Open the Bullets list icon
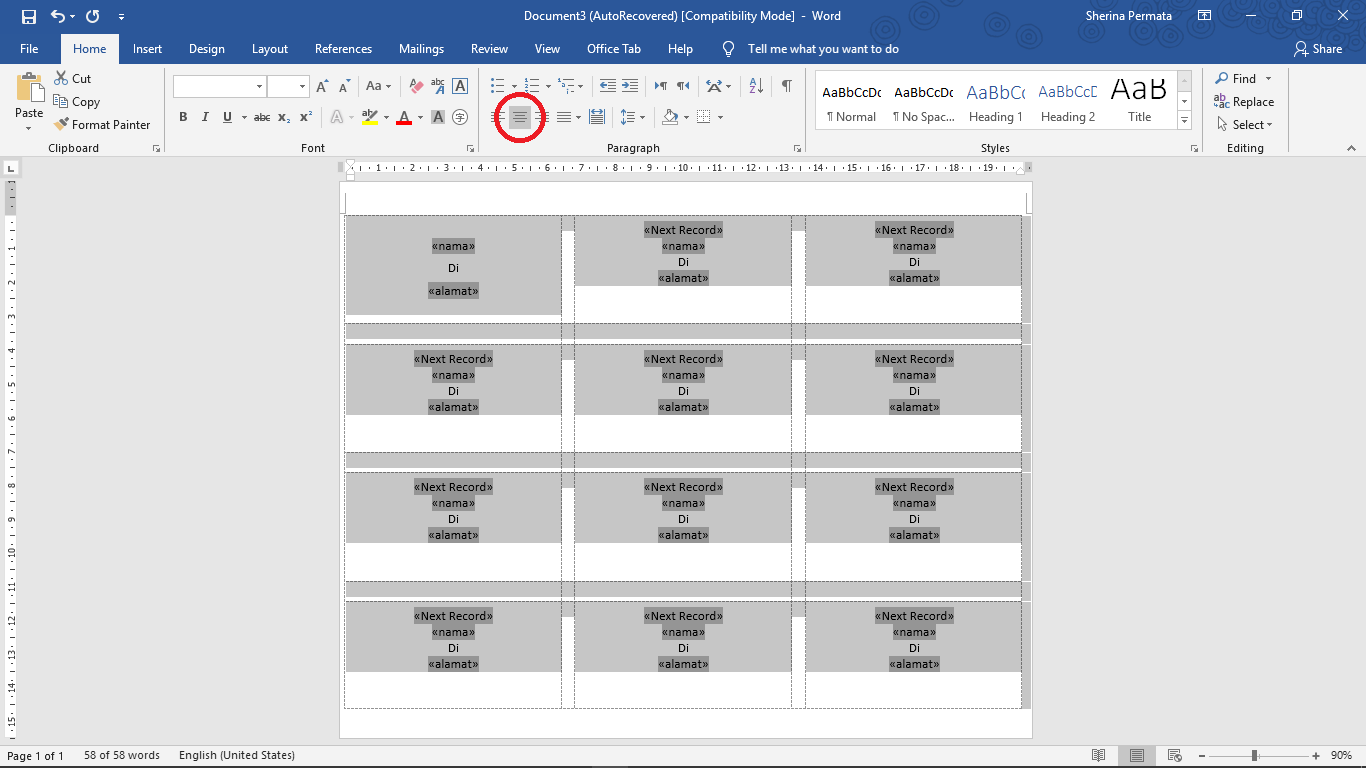Screen dimensions: 1366x768 pos(498,85)
